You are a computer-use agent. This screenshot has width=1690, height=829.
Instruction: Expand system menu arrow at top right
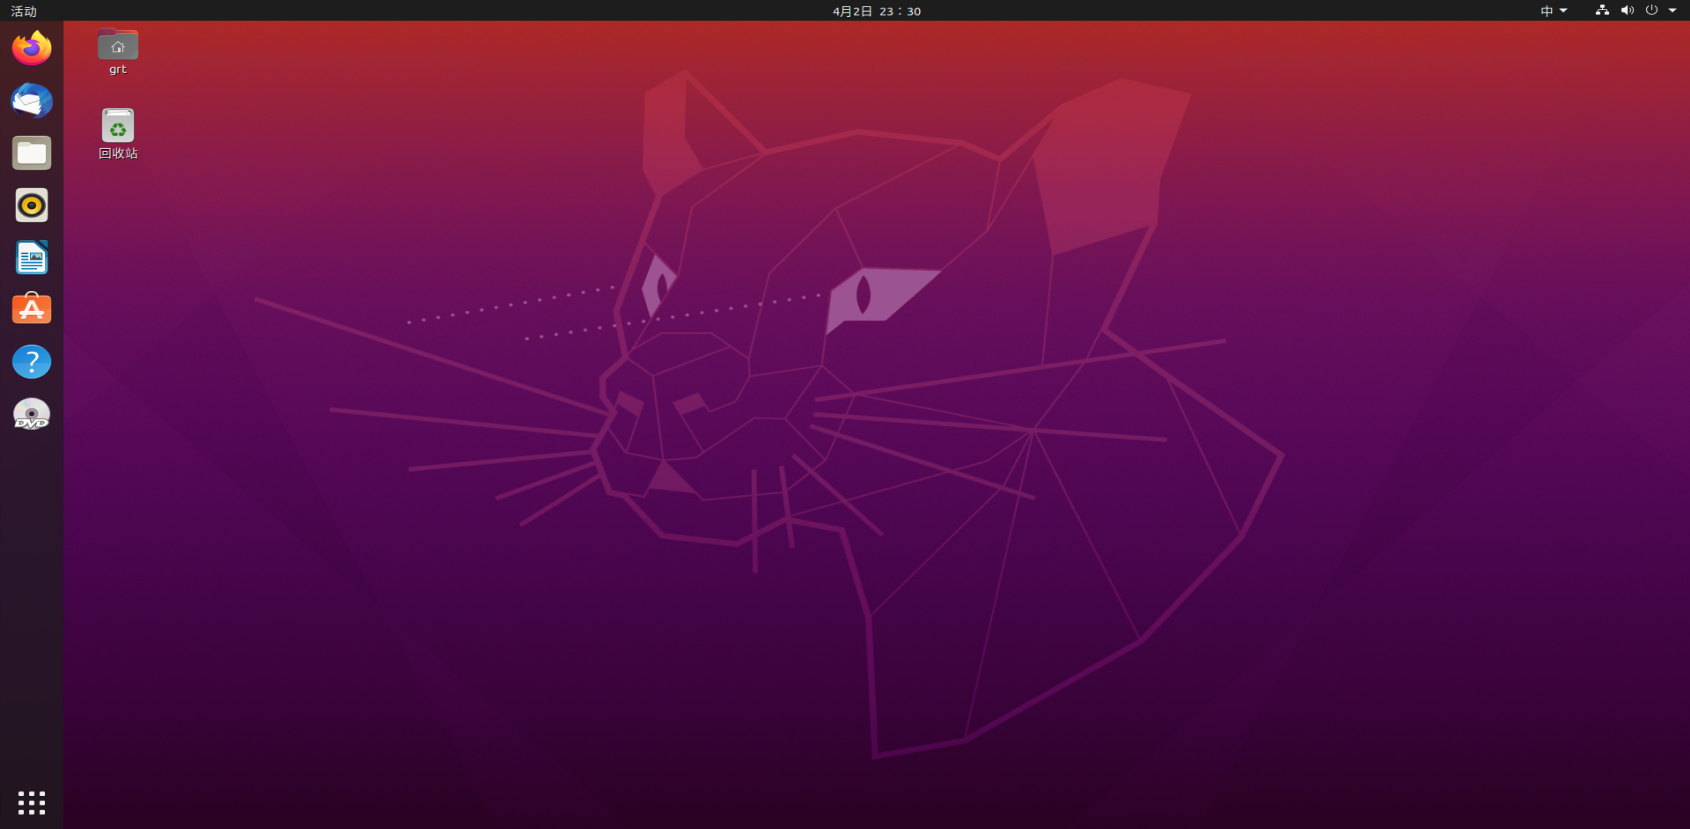[1672, 10]
